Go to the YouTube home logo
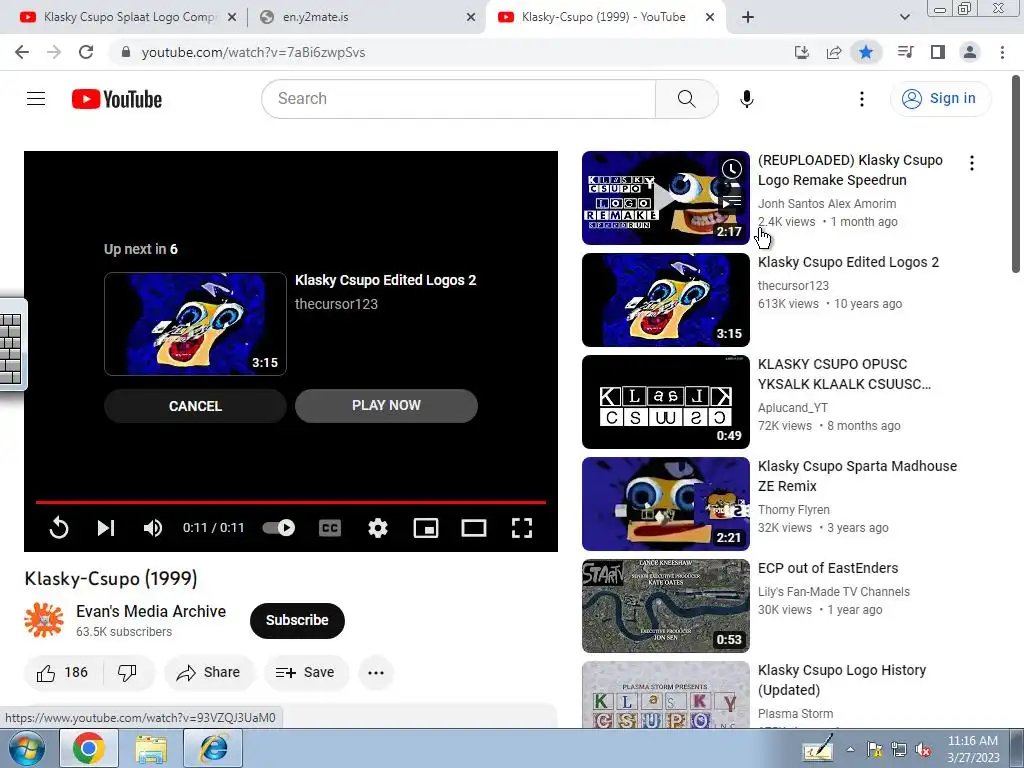 coord(117,99)
